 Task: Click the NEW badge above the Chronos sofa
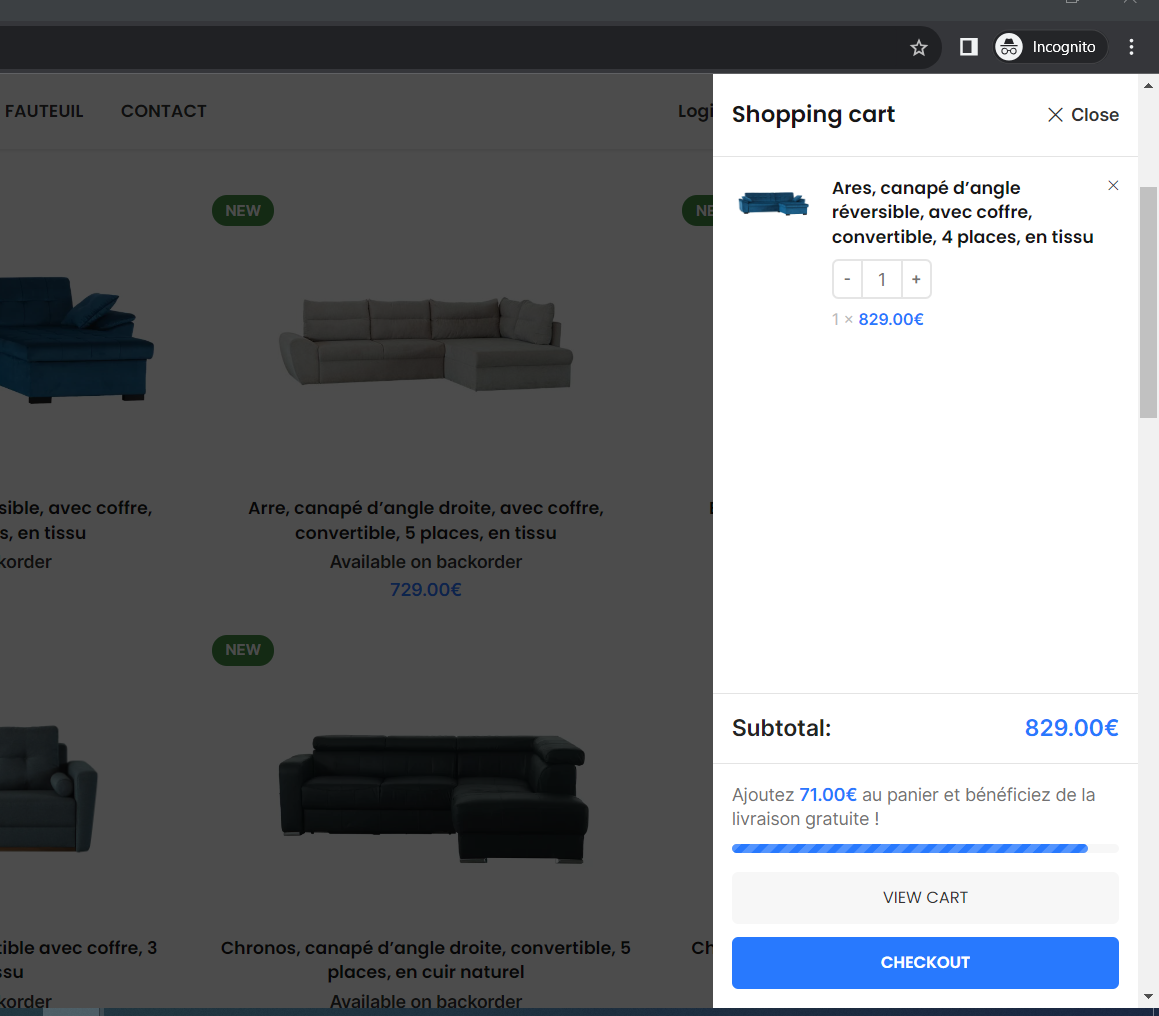242,650
